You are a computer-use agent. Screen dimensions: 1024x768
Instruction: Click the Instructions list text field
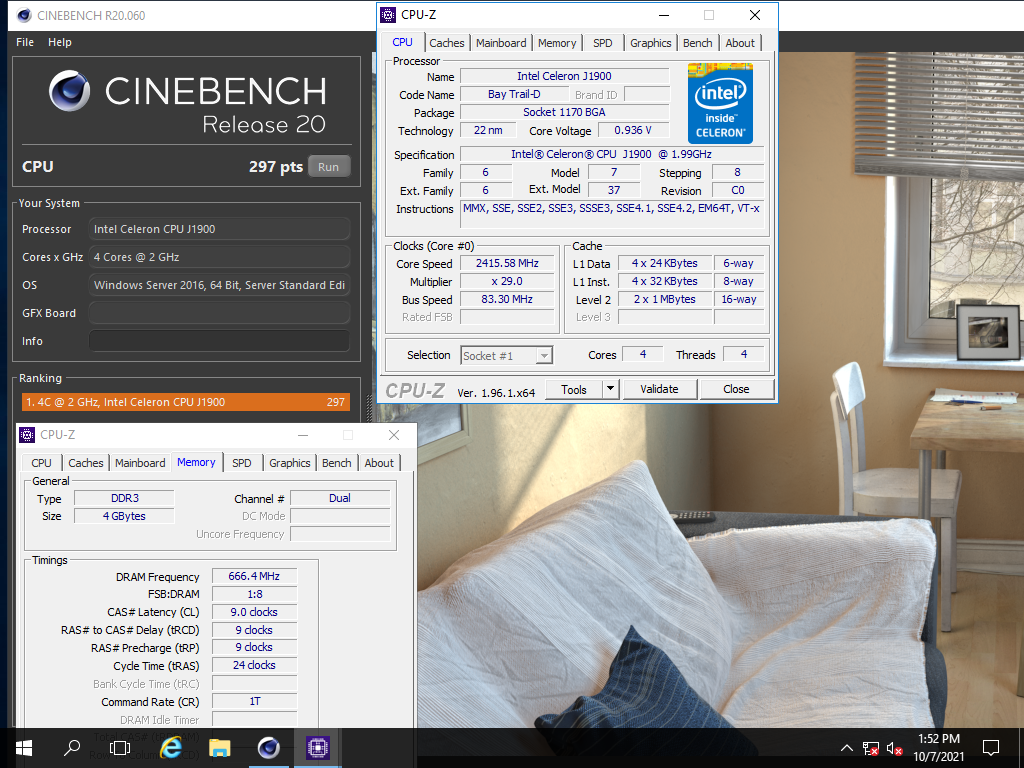tap(611, 214)
